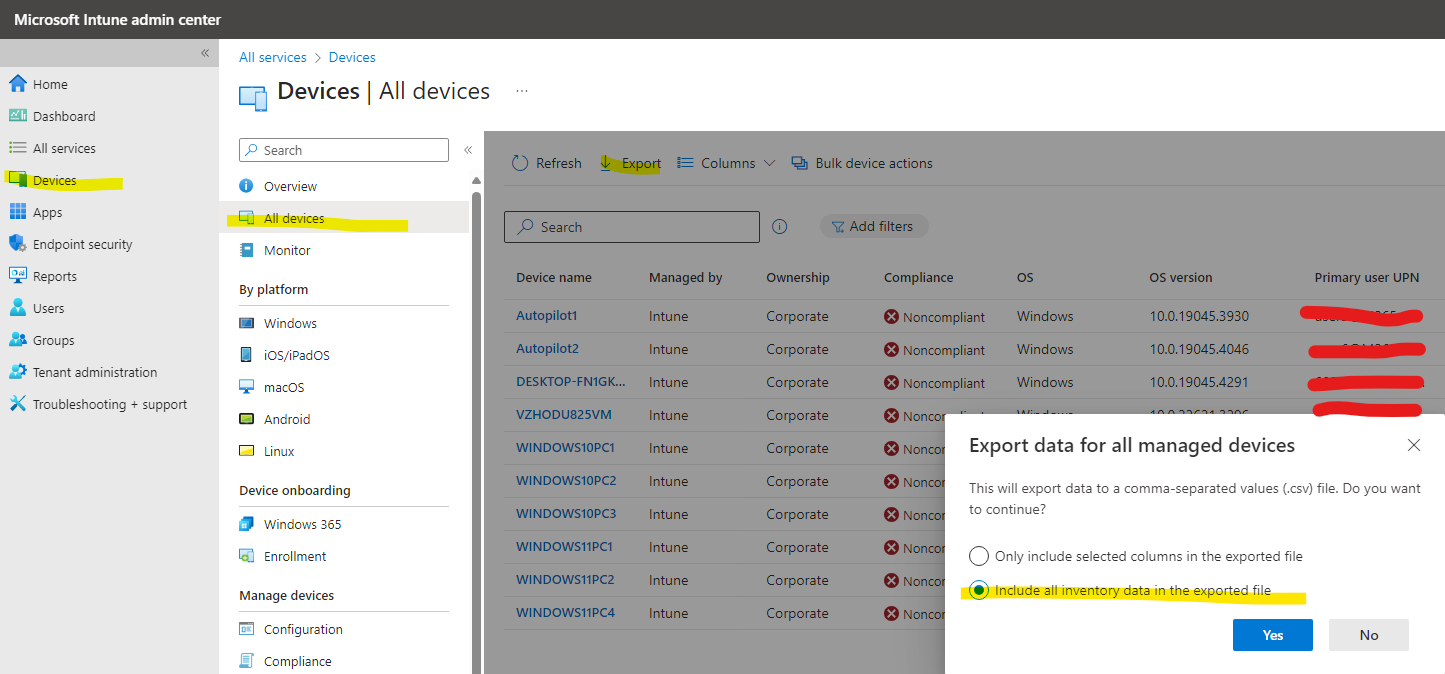Screen dimensions: 1445x674
Task: Click Bulk device actions icon
Action: tap(799, 163)
